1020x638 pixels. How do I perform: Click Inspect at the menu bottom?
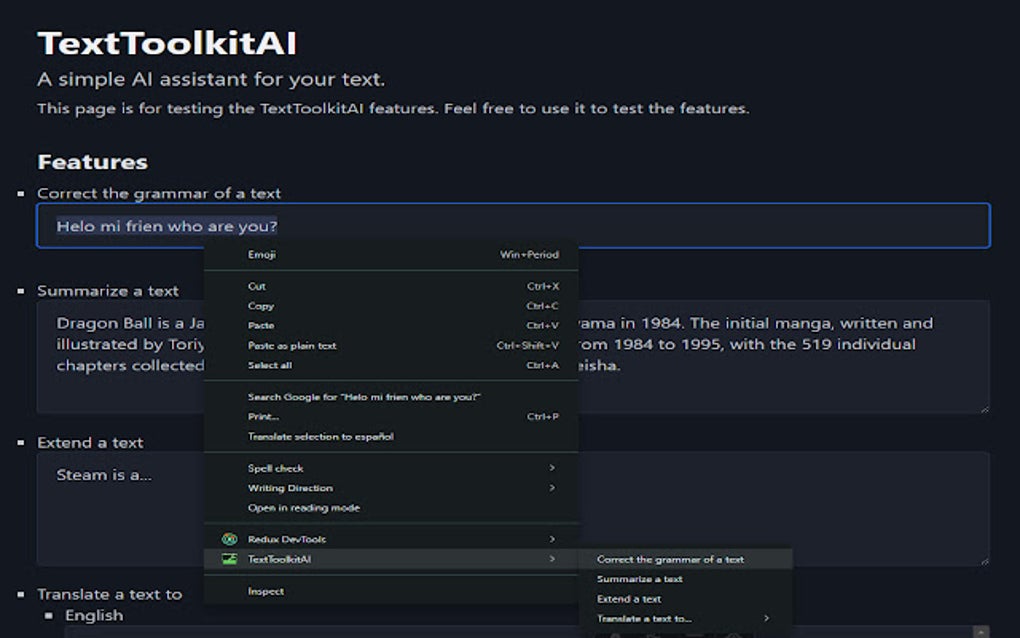pyautogui.click(x=265, y=591)
